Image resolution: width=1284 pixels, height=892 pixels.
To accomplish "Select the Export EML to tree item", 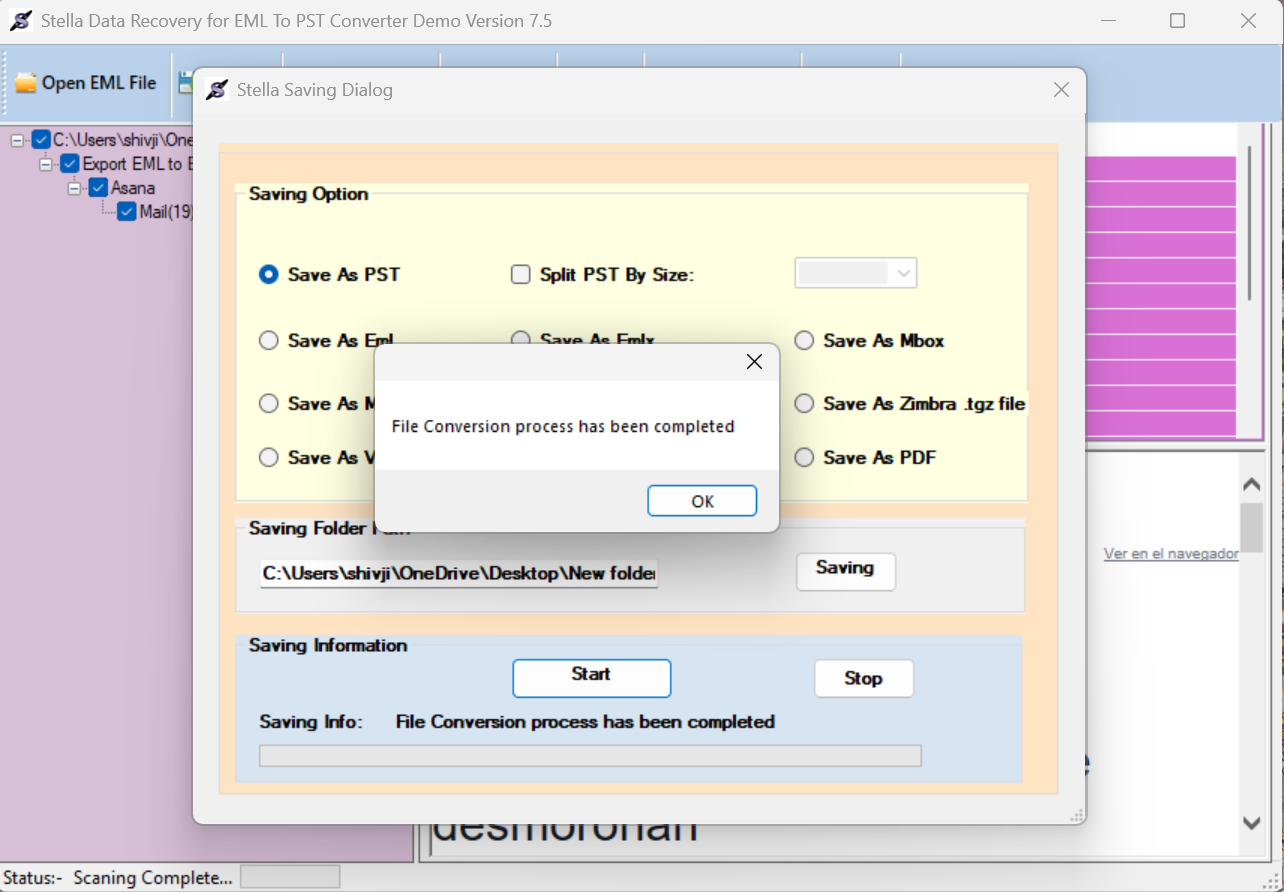I will point(137,164).
